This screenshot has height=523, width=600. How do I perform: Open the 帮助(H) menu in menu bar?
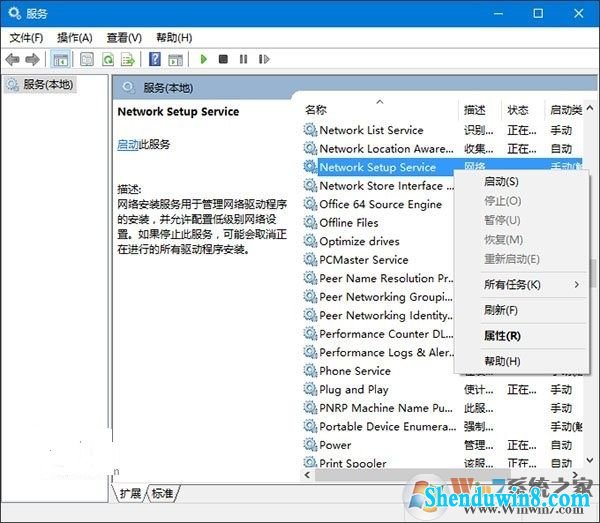[174, 37]
